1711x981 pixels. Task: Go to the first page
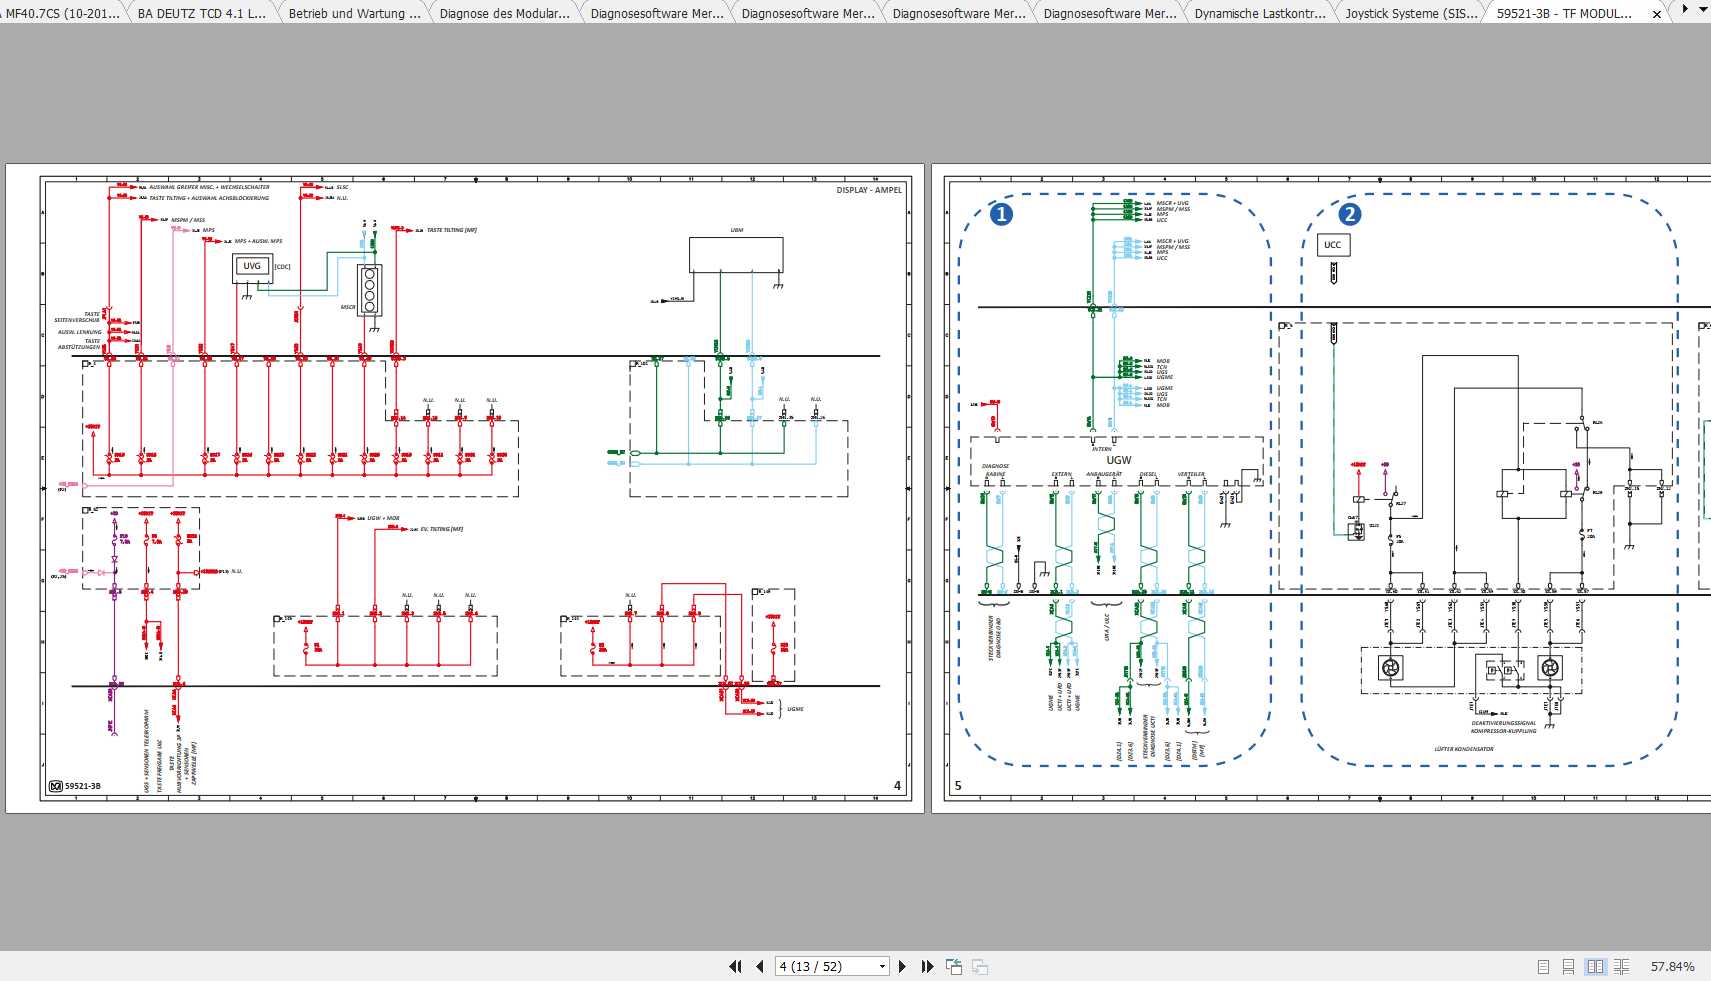(x=735, y=966)
